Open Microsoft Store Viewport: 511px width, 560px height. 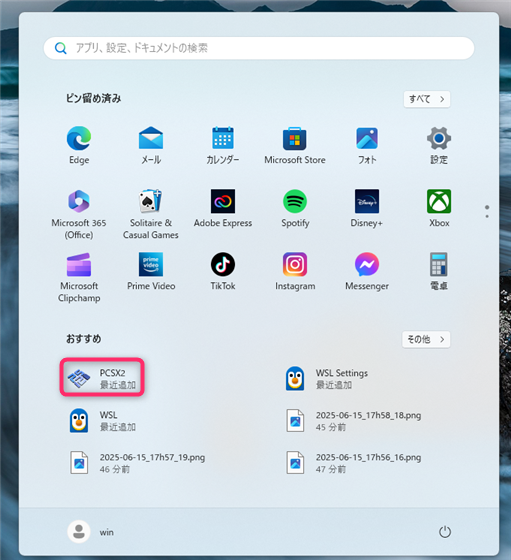click(x=295, y=145)
